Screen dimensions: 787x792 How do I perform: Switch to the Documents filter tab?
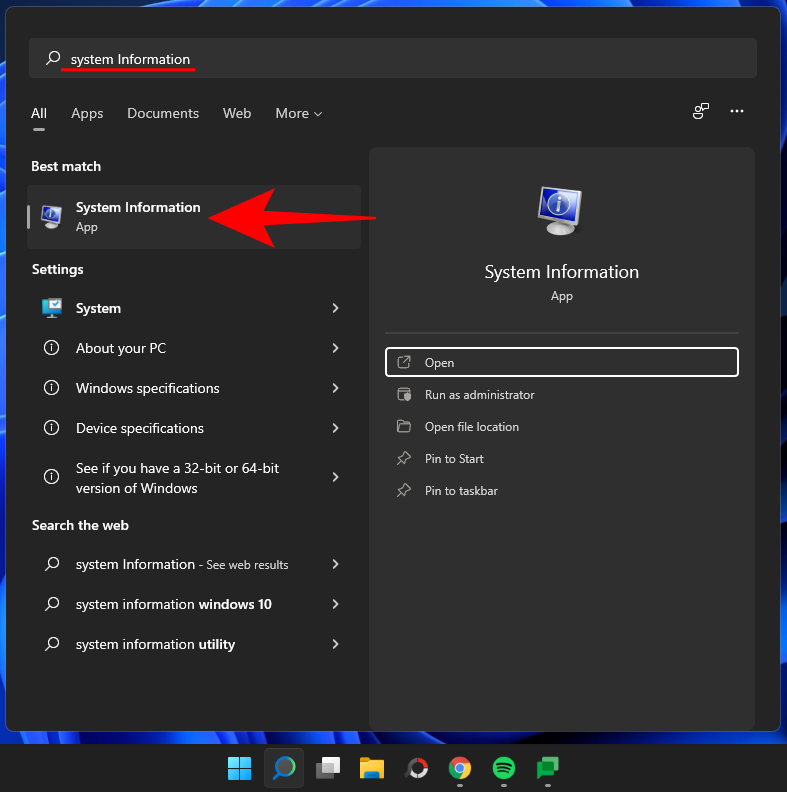(x=163, y=114)
